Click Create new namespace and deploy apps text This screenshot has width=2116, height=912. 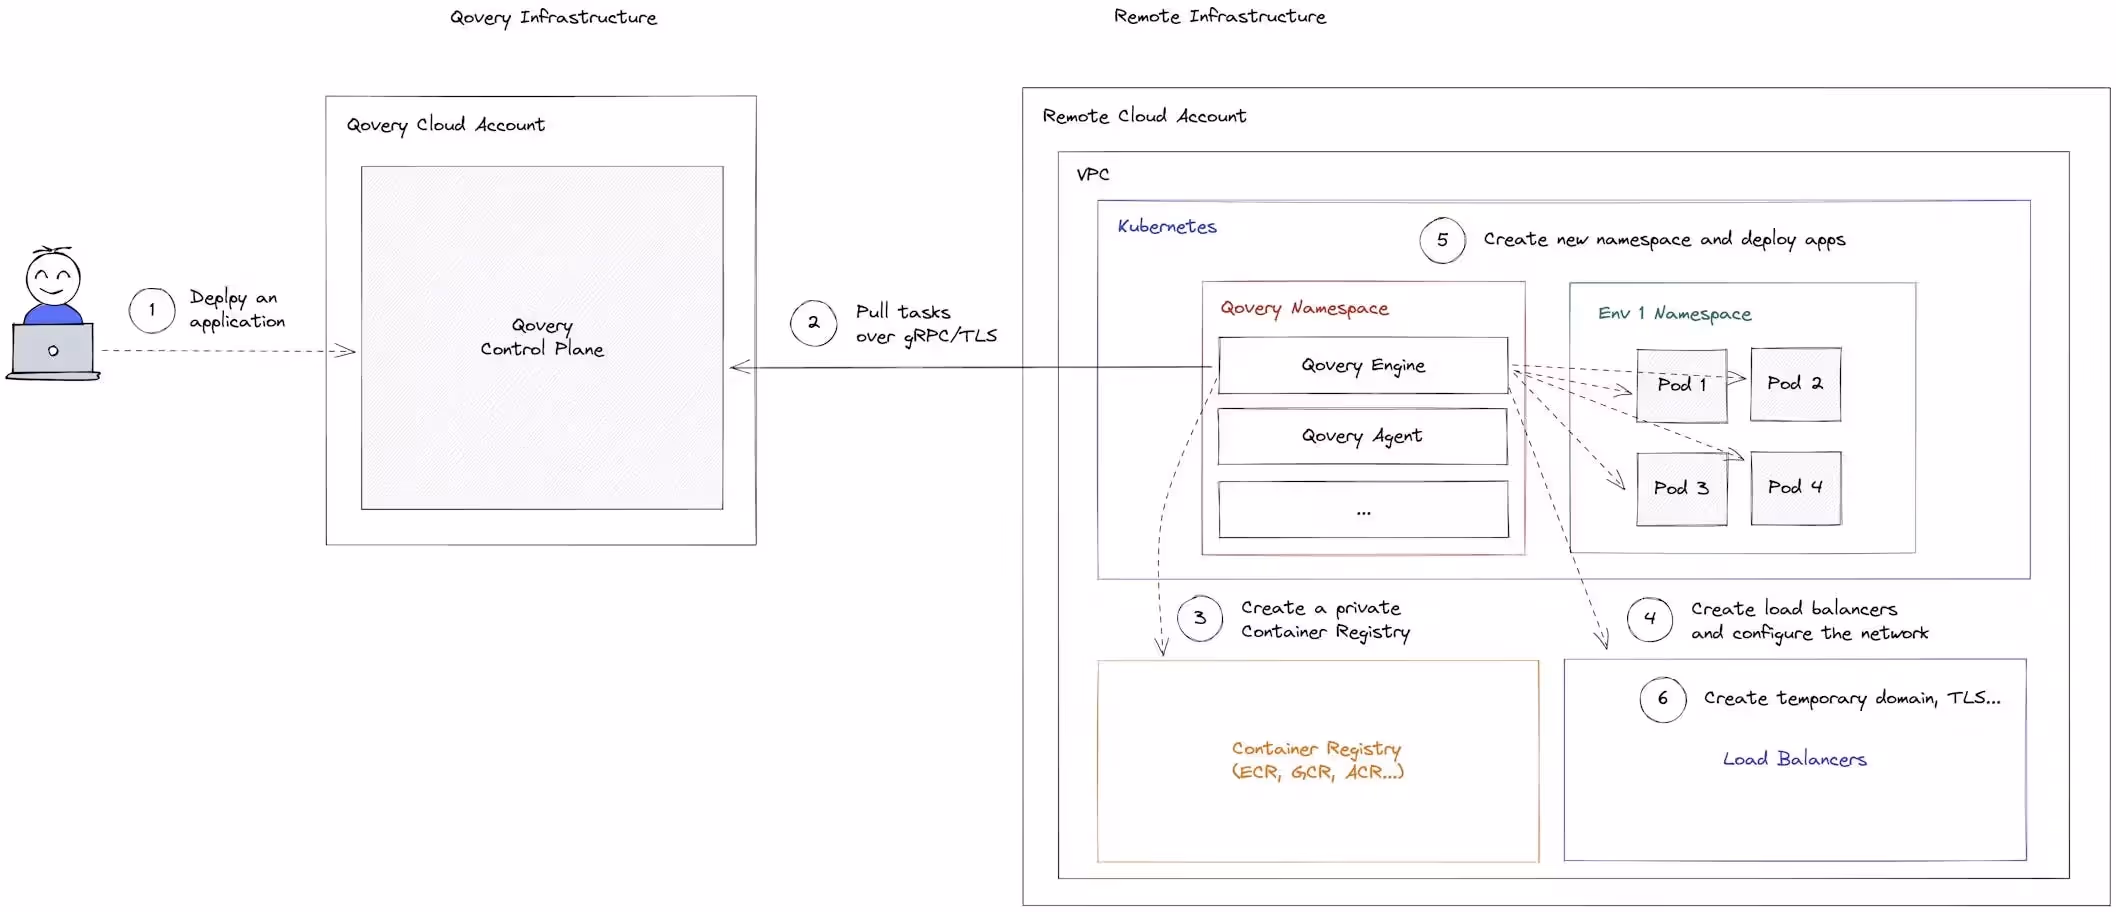pyautogui.click(x=1664, y=240)
